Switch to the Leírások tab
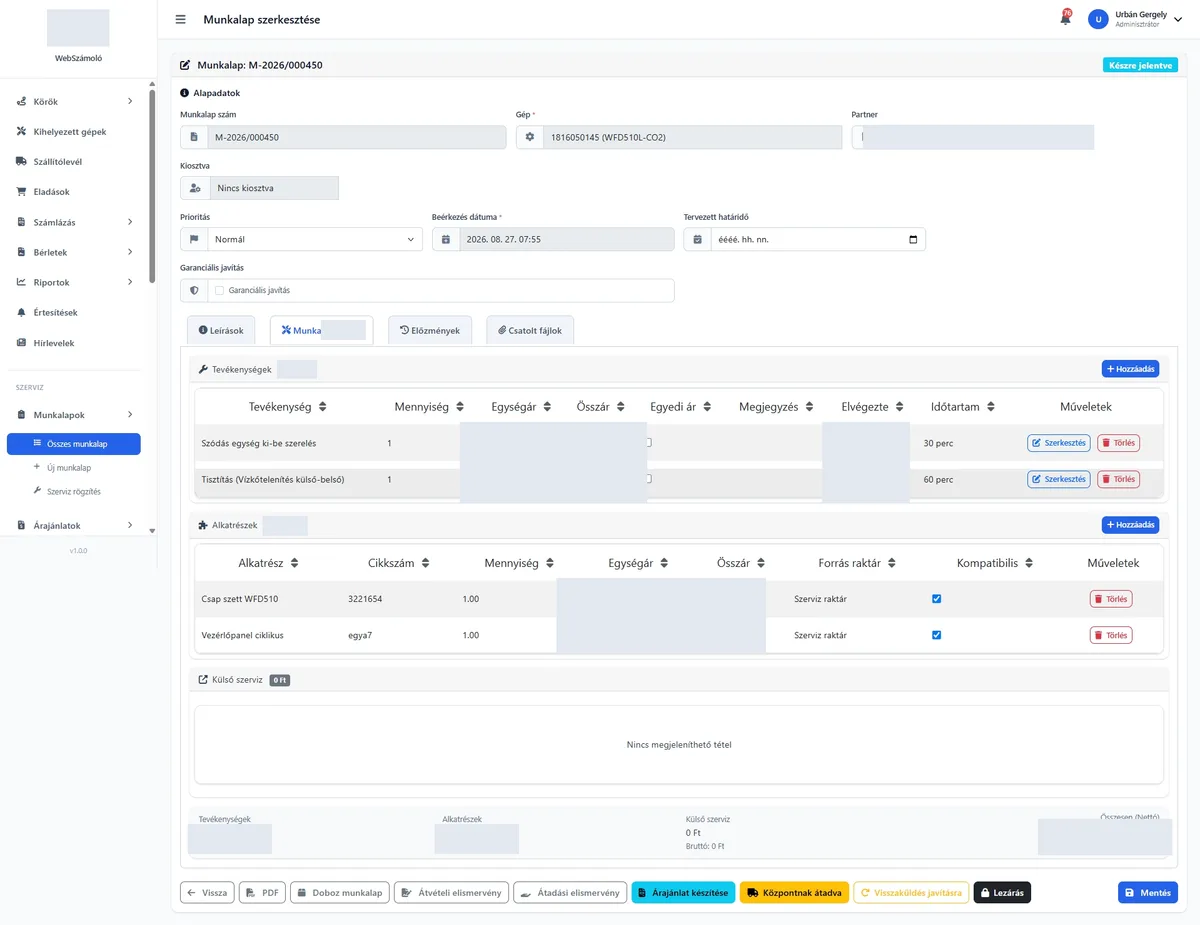This screenshot has width=1200, height=925. 221,330
